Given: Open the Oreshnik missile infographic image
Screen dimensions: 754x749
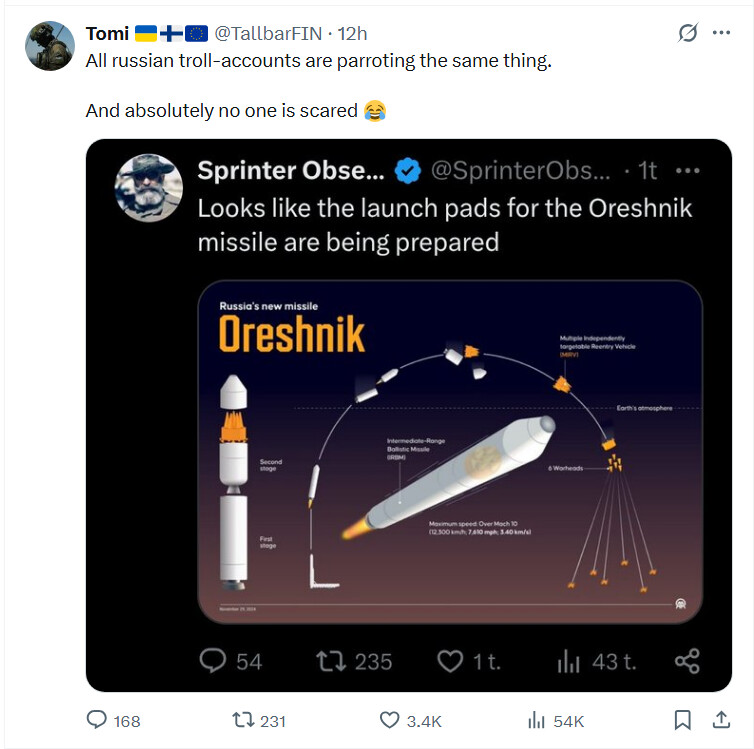Looking at the screenshot, I should point(450,452).
